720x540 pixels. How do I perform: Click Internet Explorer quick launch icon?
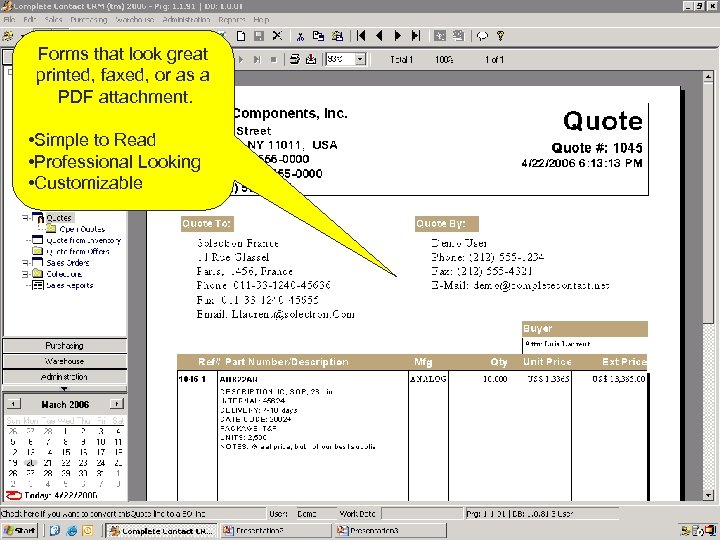click(71, 531)
